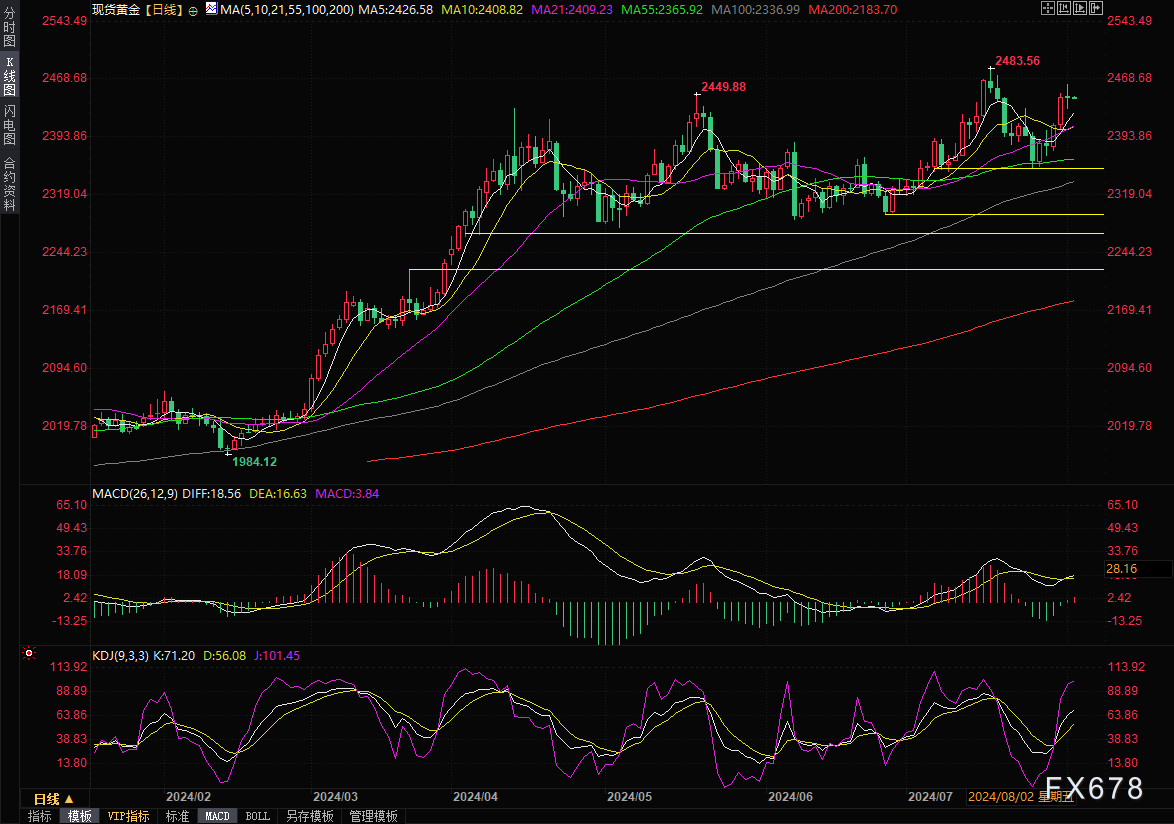Open 合约资料 in the left sidebar
Image resolution: width=1174 pixels, height=824 pixels.
pos(9,184)
